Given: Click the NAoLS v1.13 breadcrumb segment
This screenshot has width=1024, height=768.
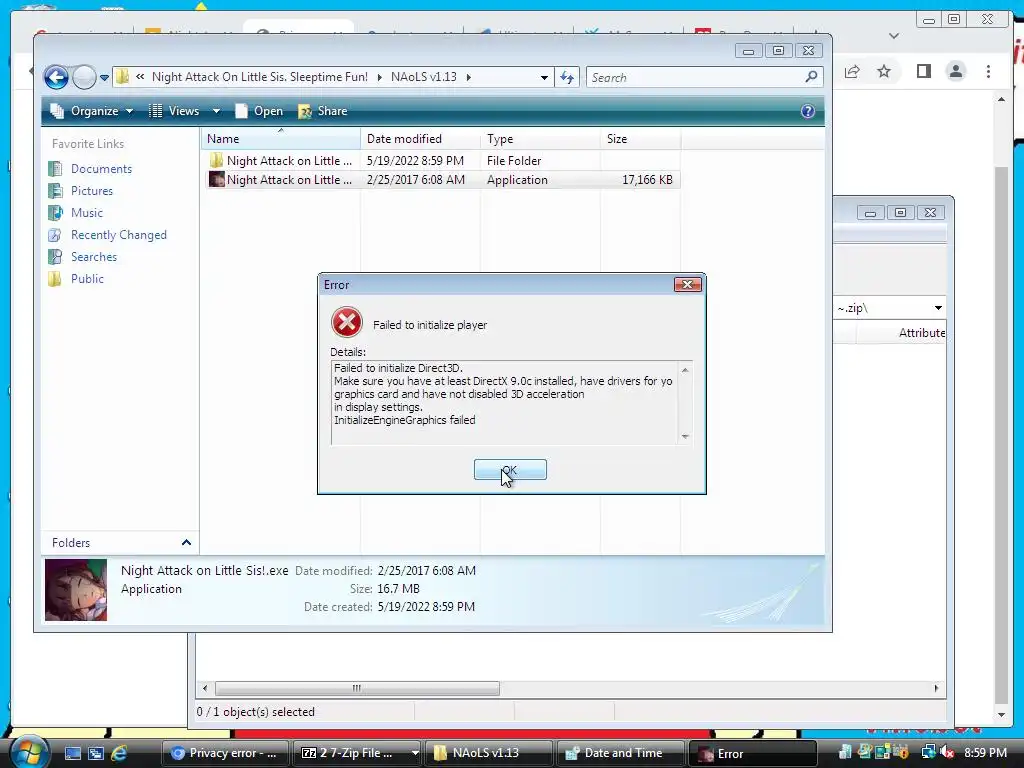Looking at the screenshot, I should [x=424, y=77].
